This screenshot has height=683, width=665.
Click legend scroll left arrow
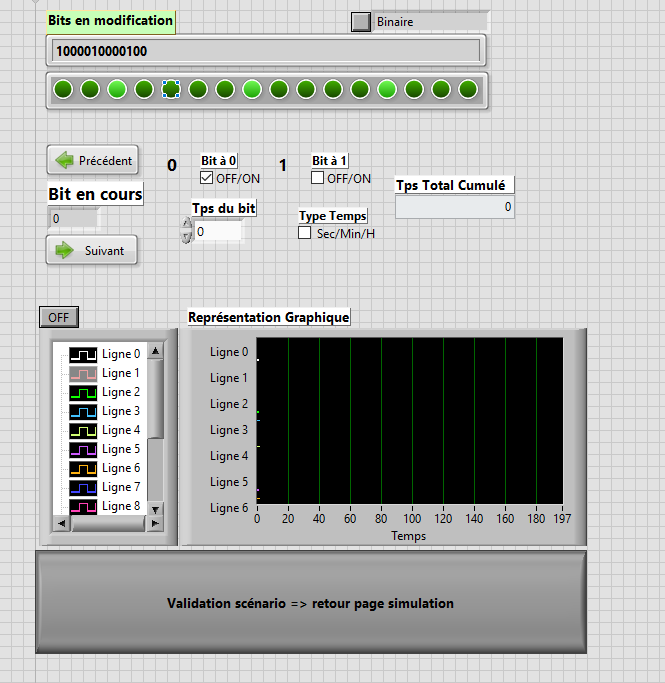coord(61,524)
